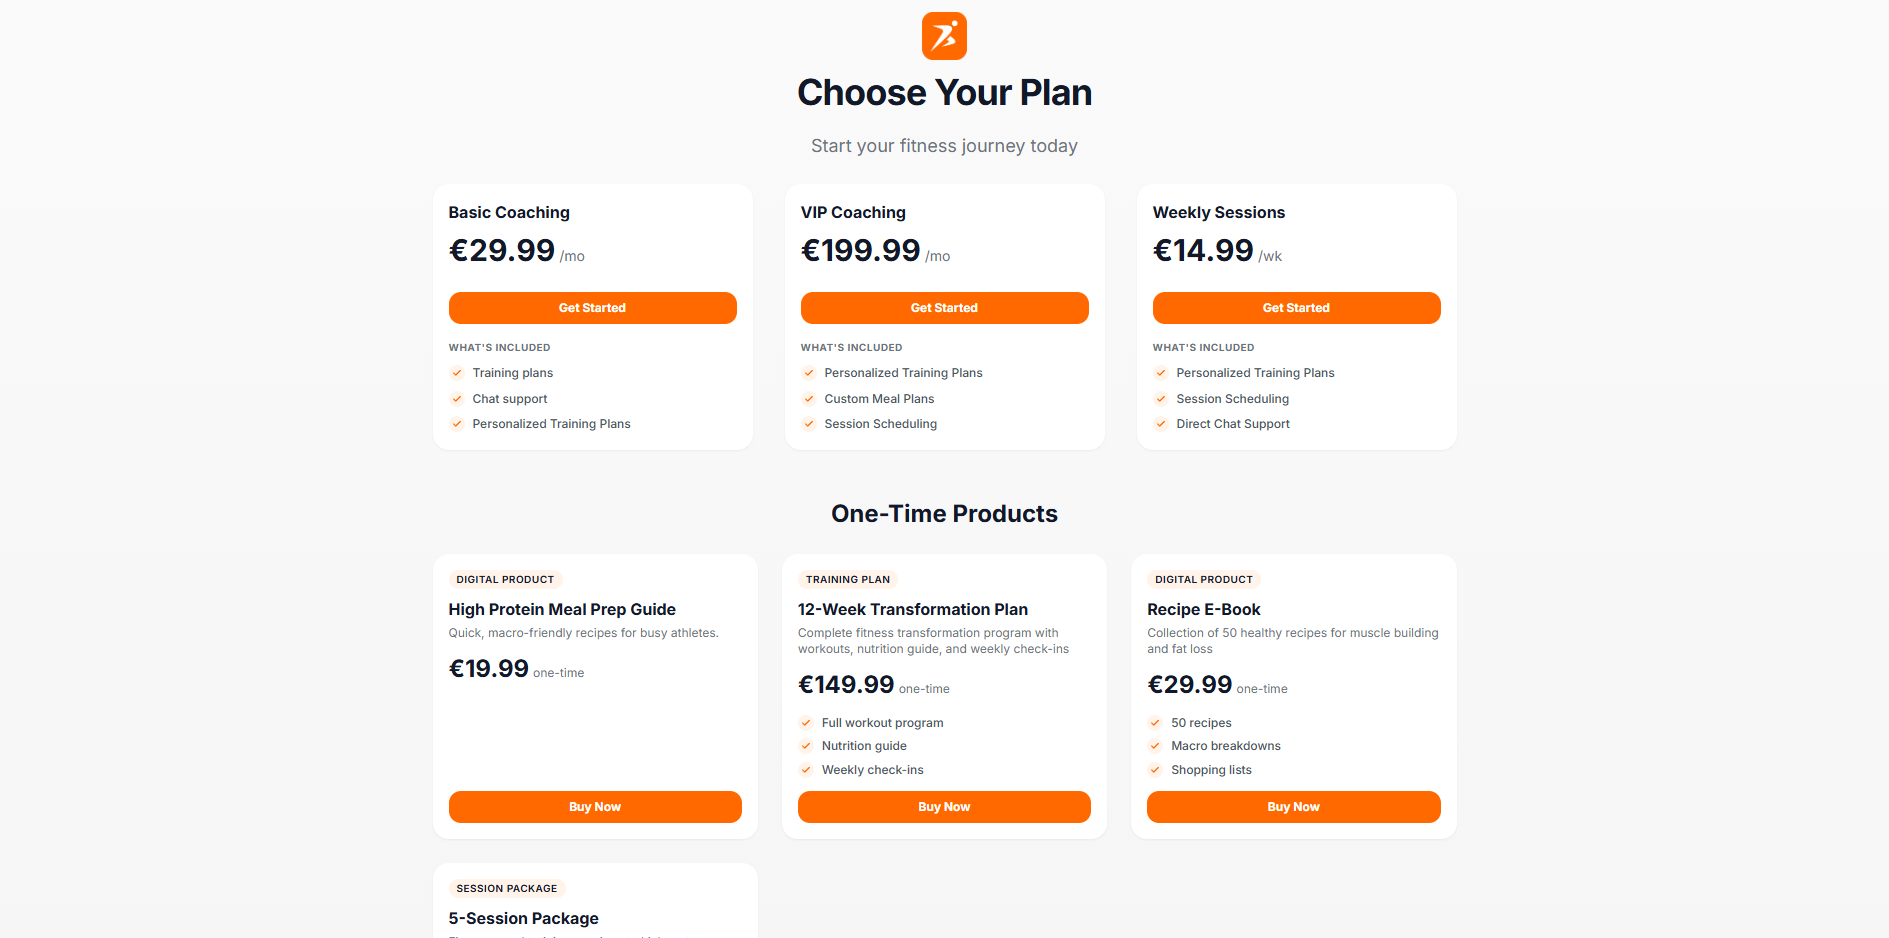Click the orange fitness runner logo icon
Image resolution: width=1889 pixels, height=938 pixels.
coord(944,36)
